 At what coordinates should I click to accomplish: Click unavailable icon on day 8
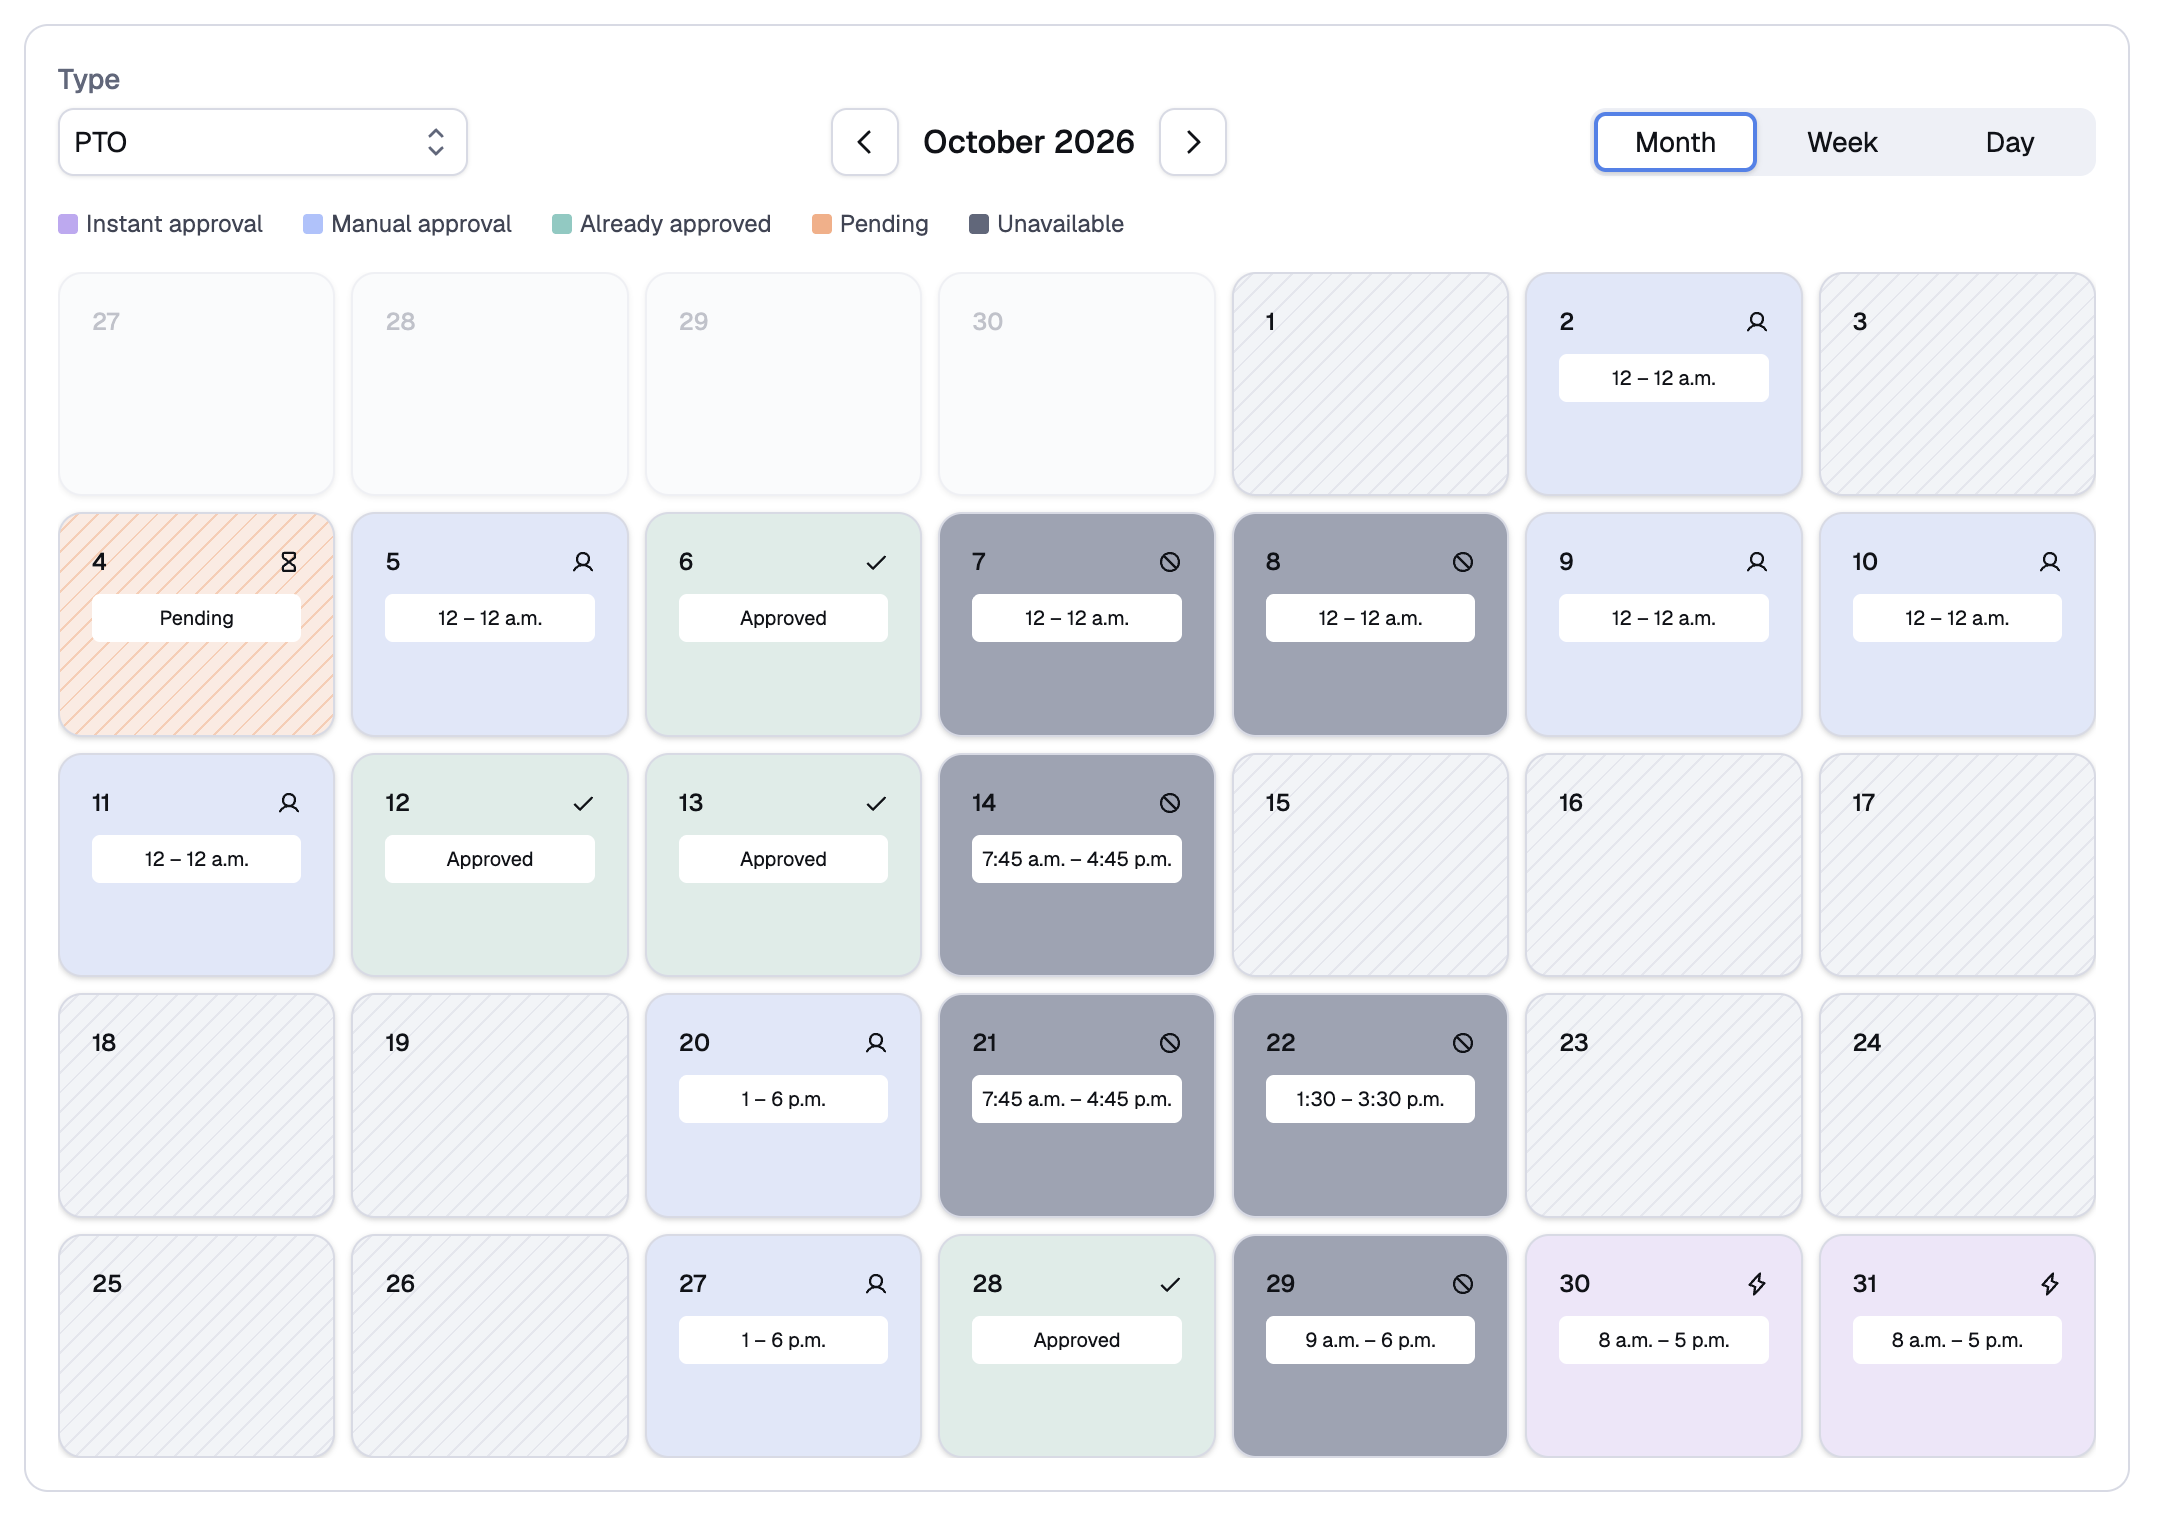[1463, 562]
